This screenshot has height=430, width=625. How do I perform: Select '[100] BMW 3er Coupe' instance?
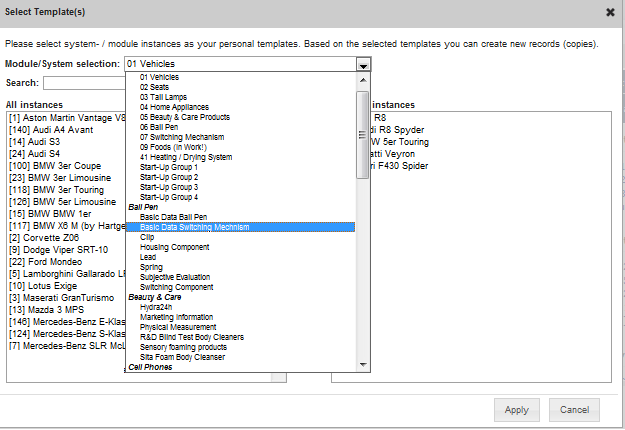[x=55, y=166]
